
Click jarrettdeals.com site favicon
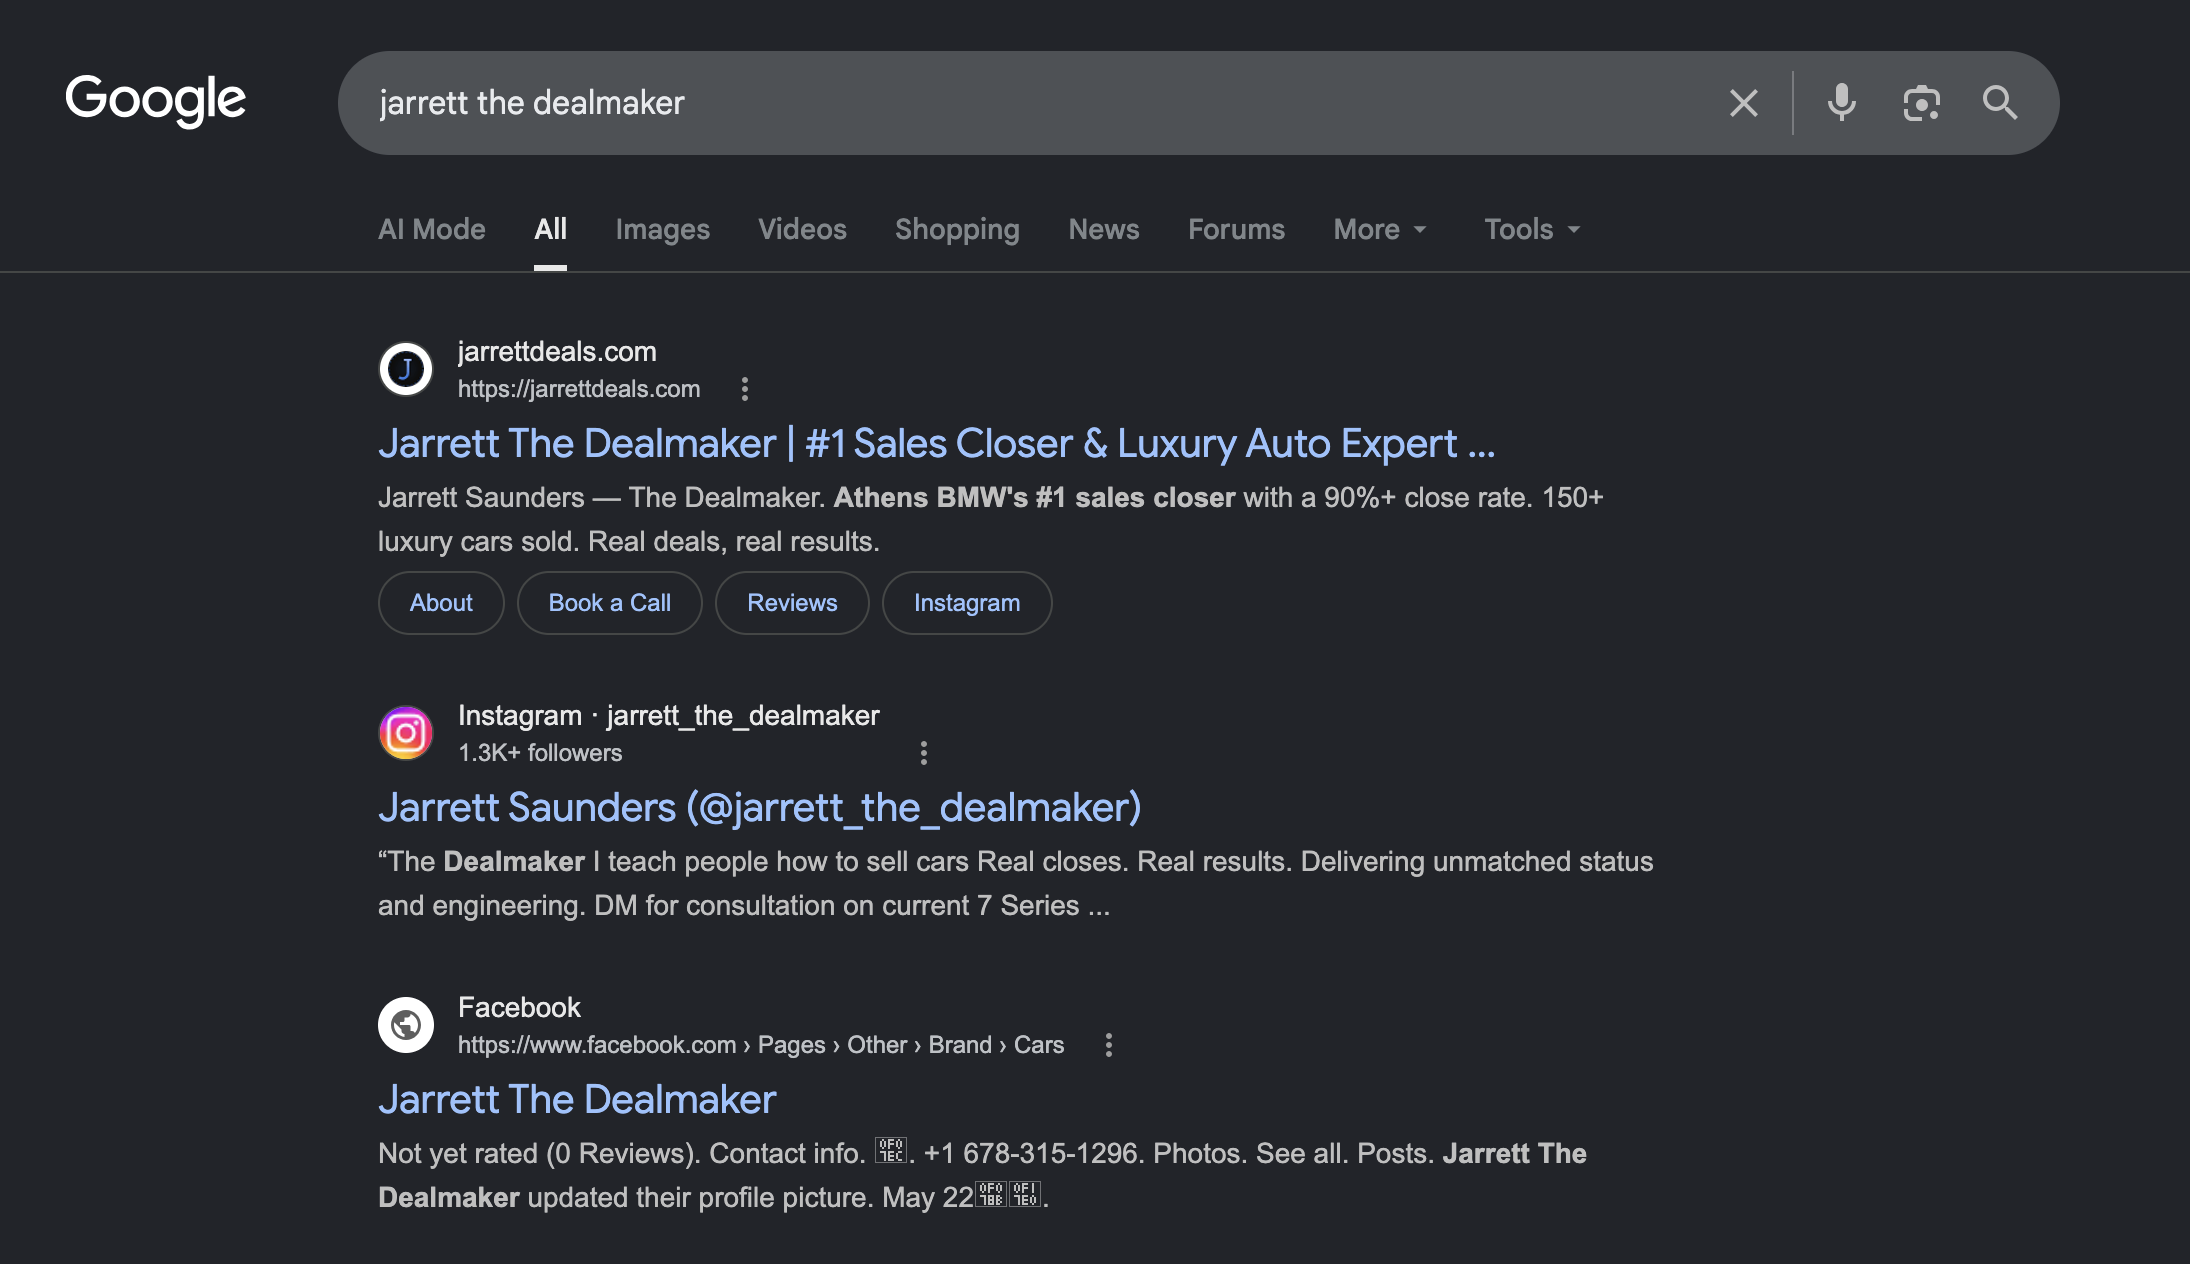406,369
